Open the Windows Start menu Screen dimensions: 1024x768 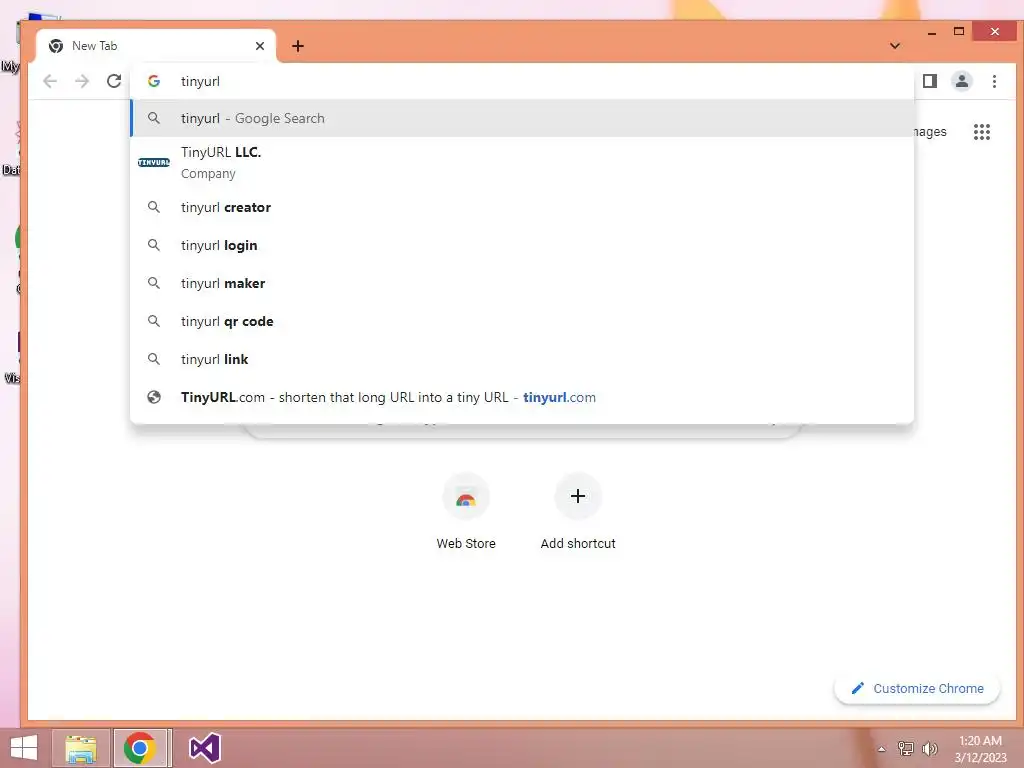24,748
